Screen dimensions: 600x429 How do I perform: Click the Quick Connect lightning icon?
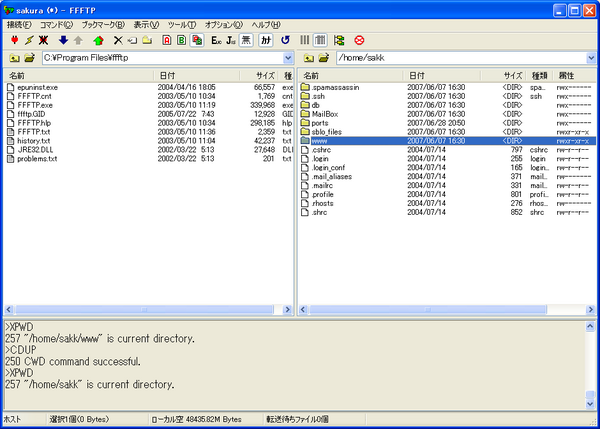point(29,40)
